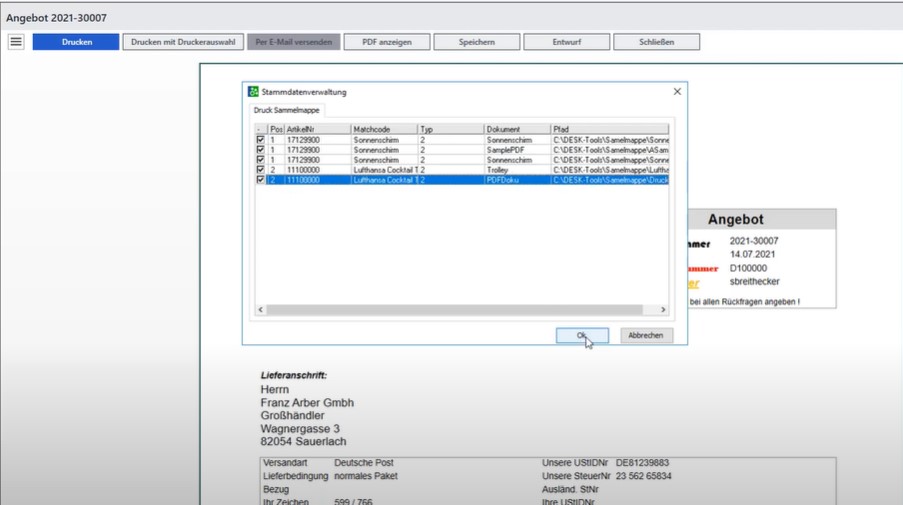Click Per E-Mail versenden button
The height and width of the screenshot is (505, 903).
[294, 42]
